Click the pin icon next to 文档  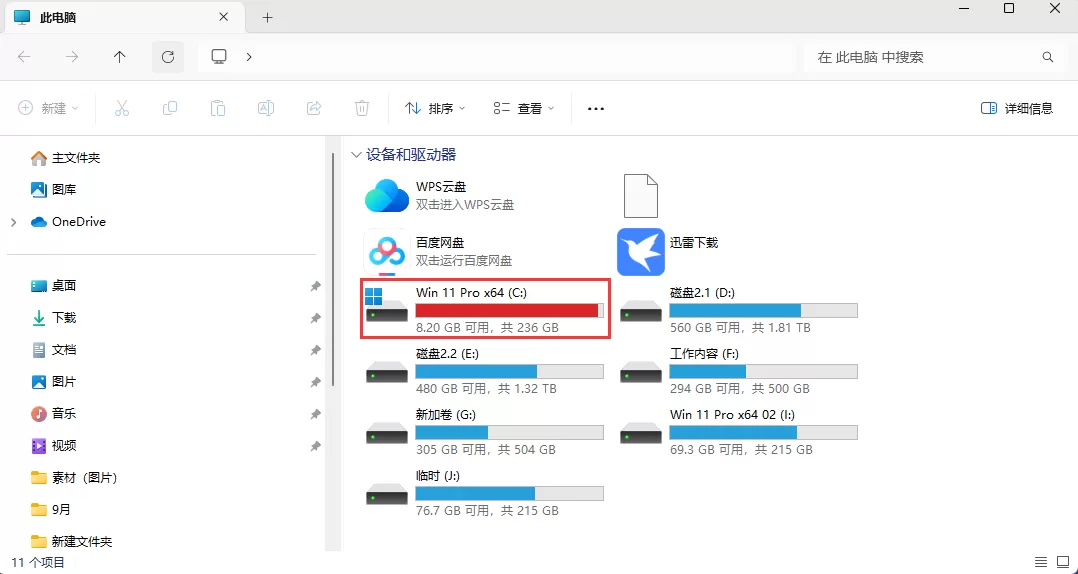pyautogui.click(x=315, y=350)
